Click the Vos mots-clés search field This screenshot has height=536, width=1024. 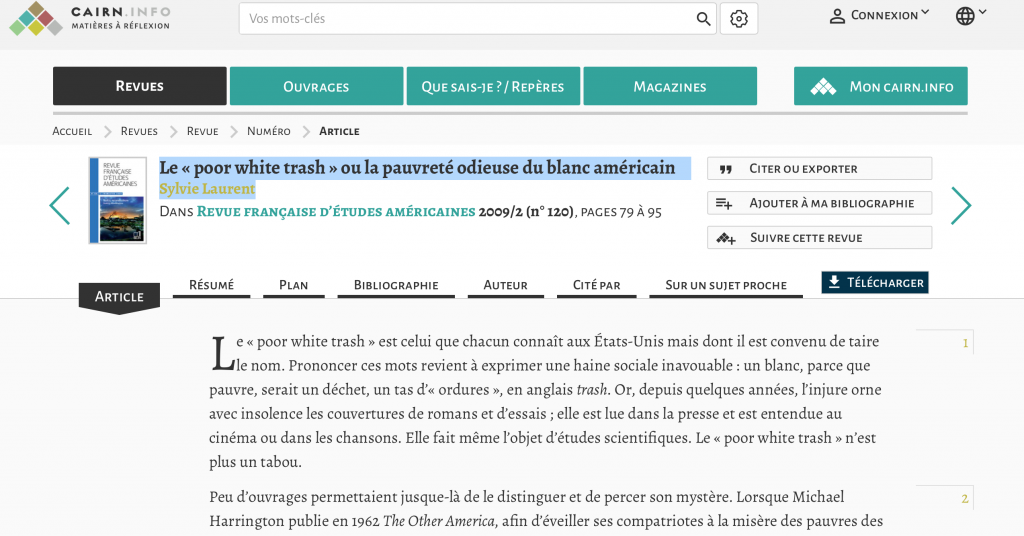(465, 19)
